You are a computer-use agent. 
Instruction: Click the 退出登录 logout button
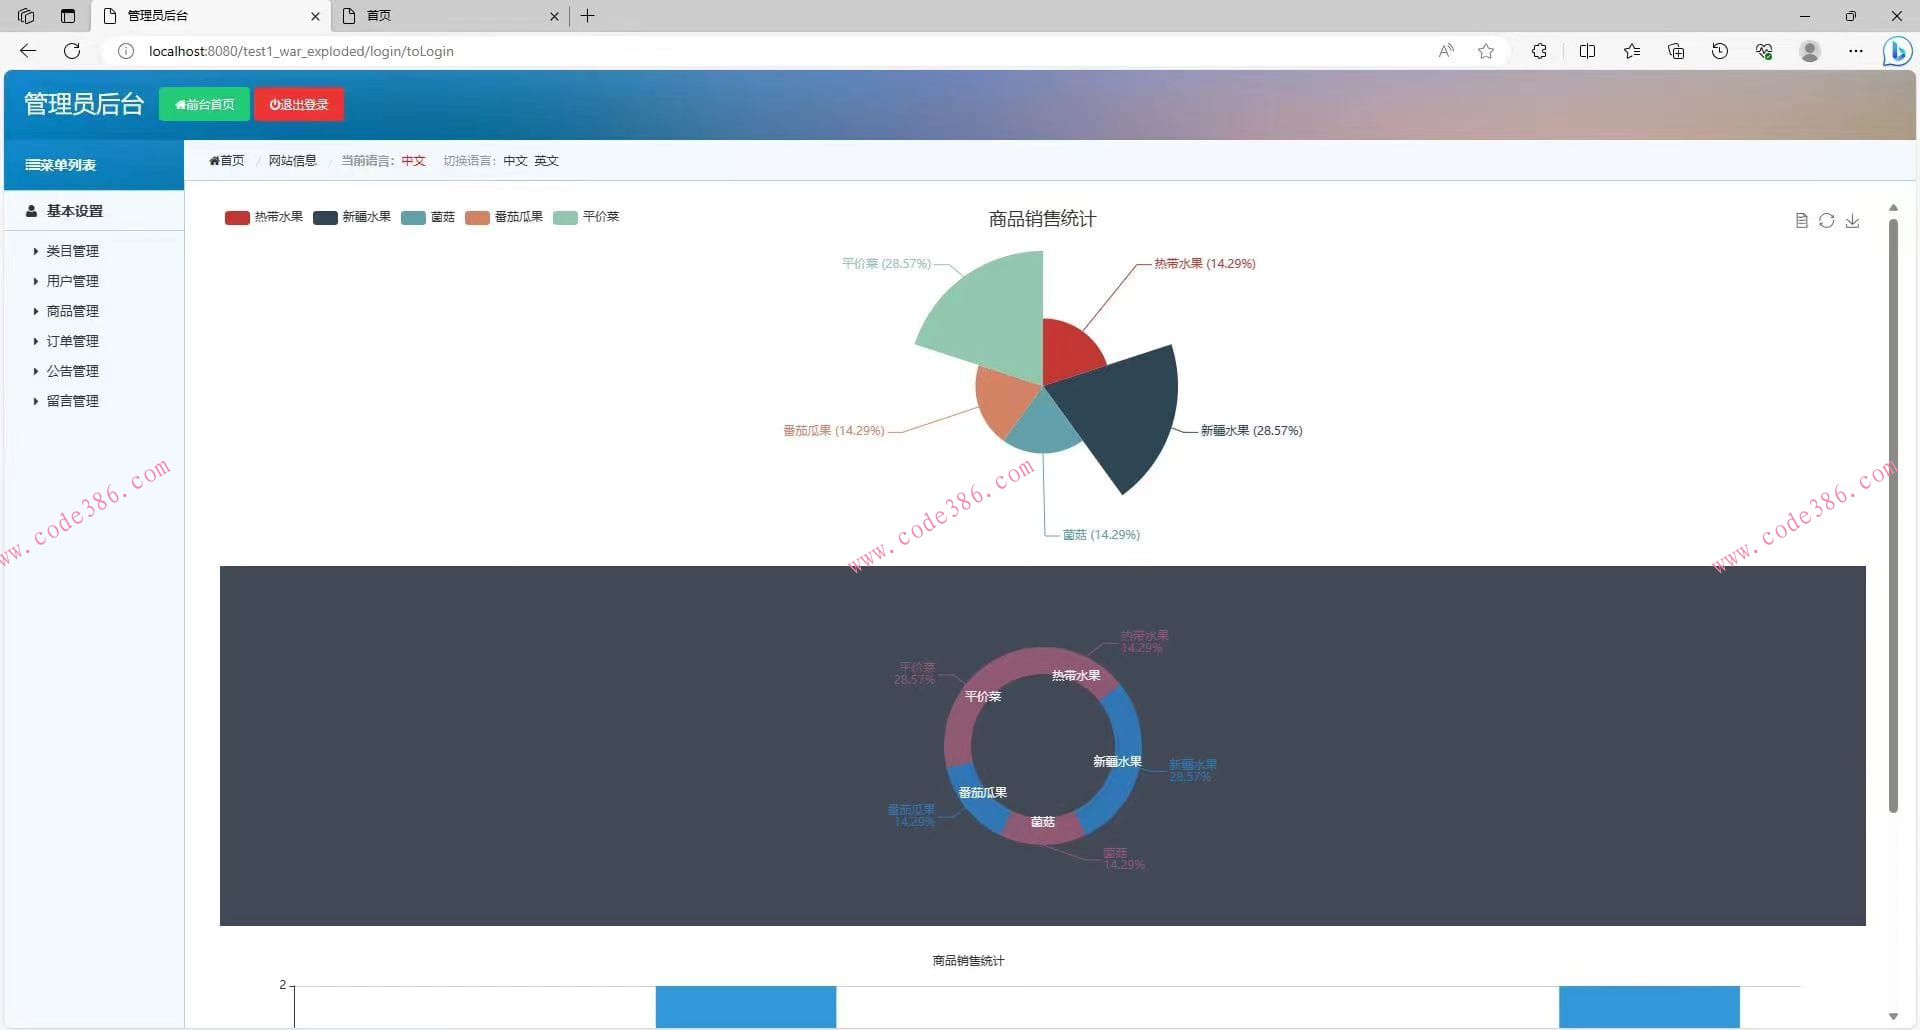tap(299, 104)
